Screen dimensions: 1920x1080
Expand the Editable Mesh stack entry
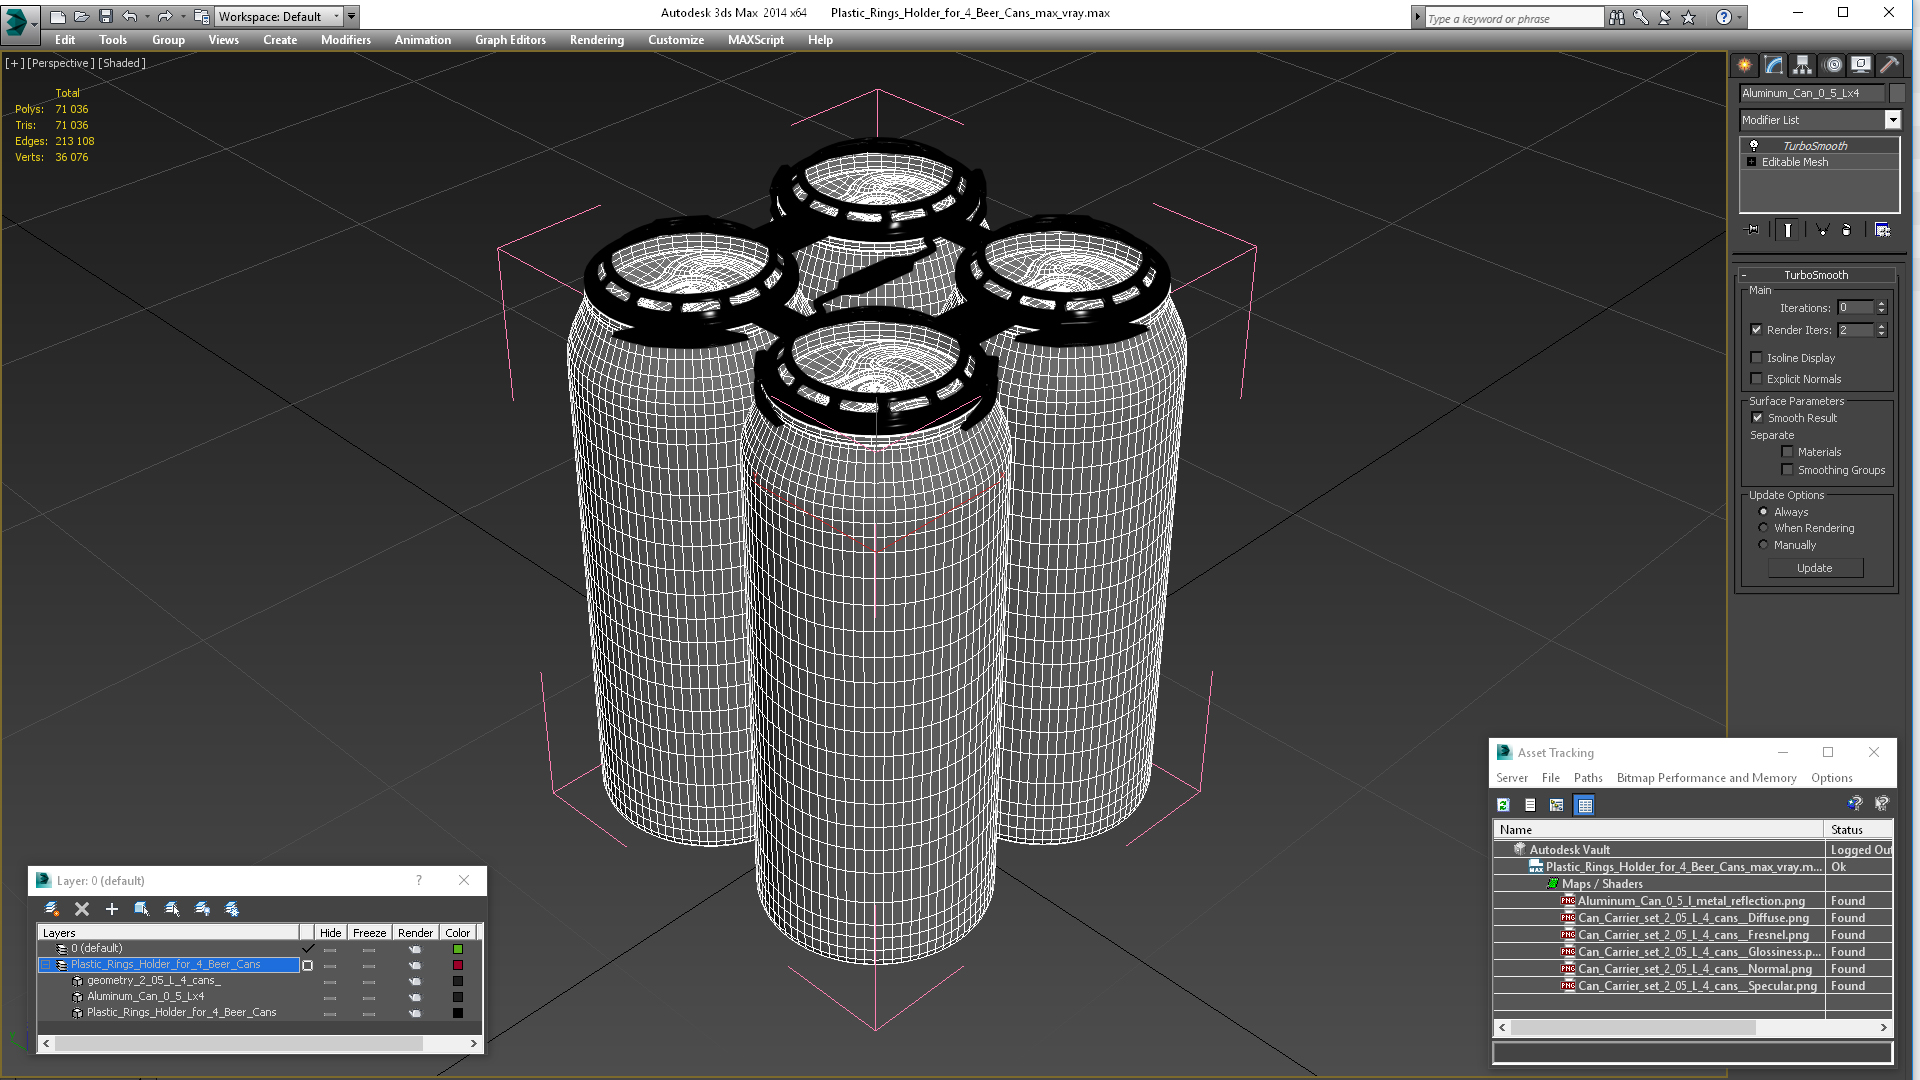coord(1751,162)
